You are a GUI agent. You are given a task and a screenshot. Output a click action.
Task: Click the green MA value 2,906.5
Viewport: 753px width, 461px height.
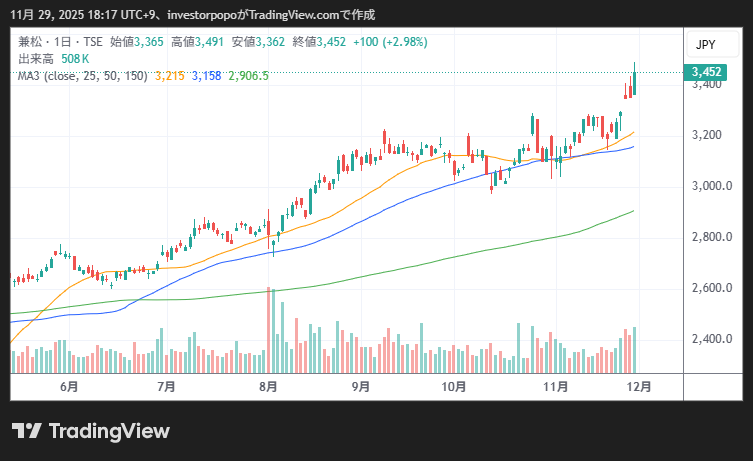click(x=250, y=76)
